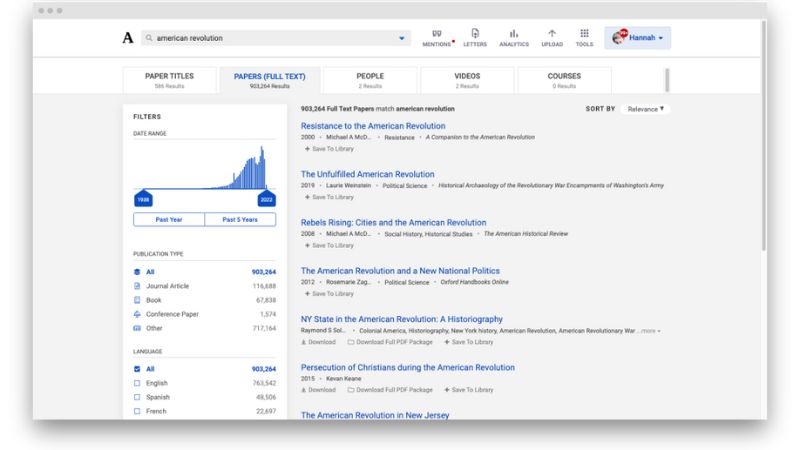Check the French language checkbox
This screenshot has height=450, width=800.
pyautogui.click(x=138, y=411)
